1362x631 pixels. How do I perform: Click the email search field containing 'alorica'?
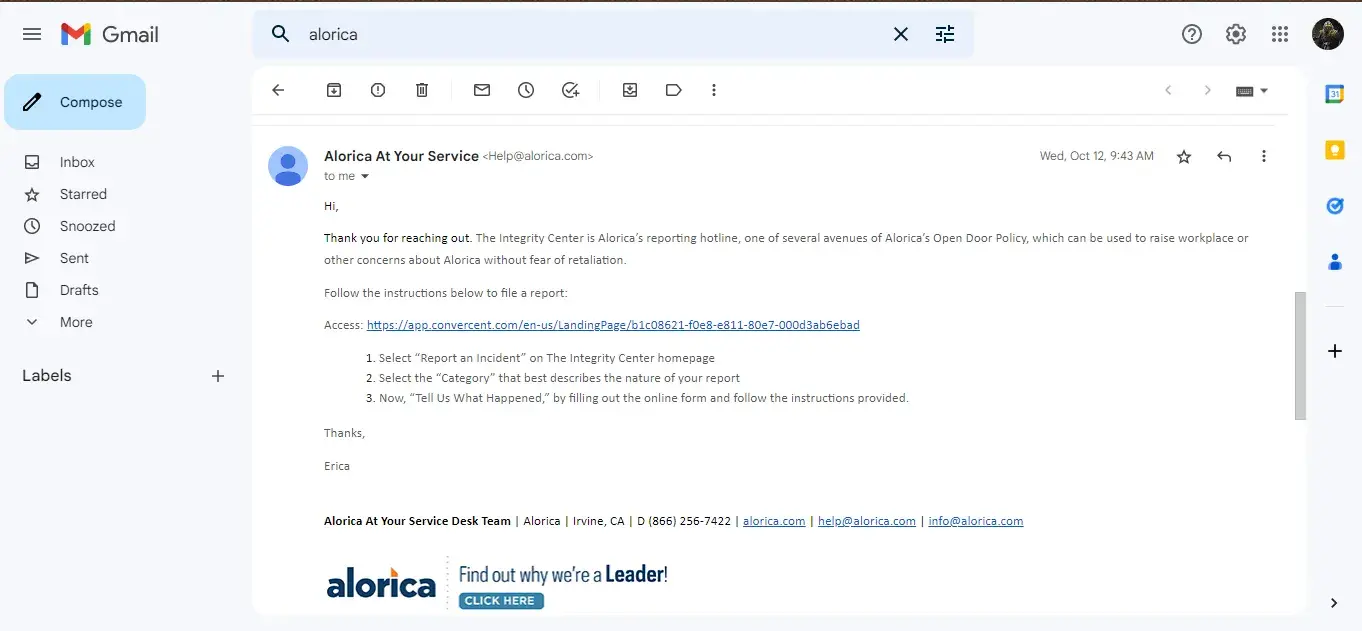point(590,34)
